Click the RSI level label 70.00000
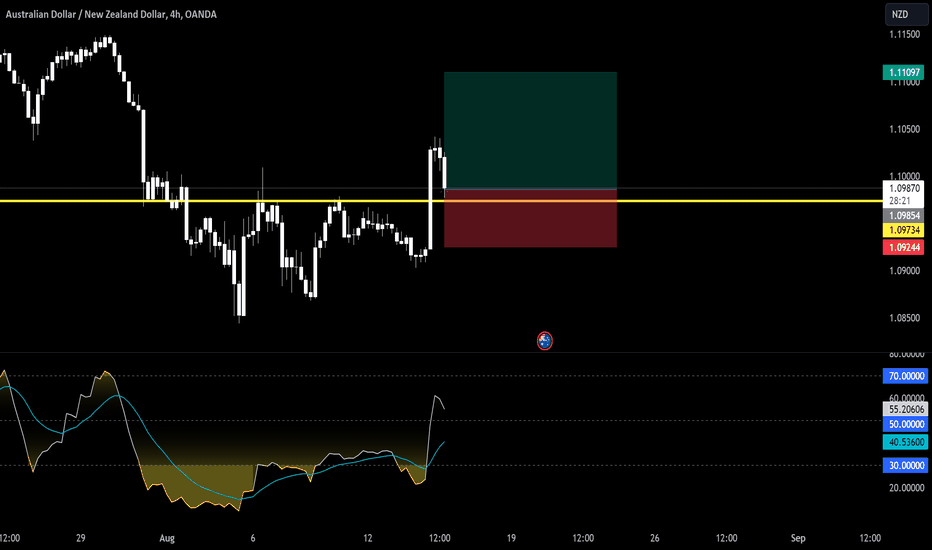Screen dimensions: 932x550 [x=905, y=376]
